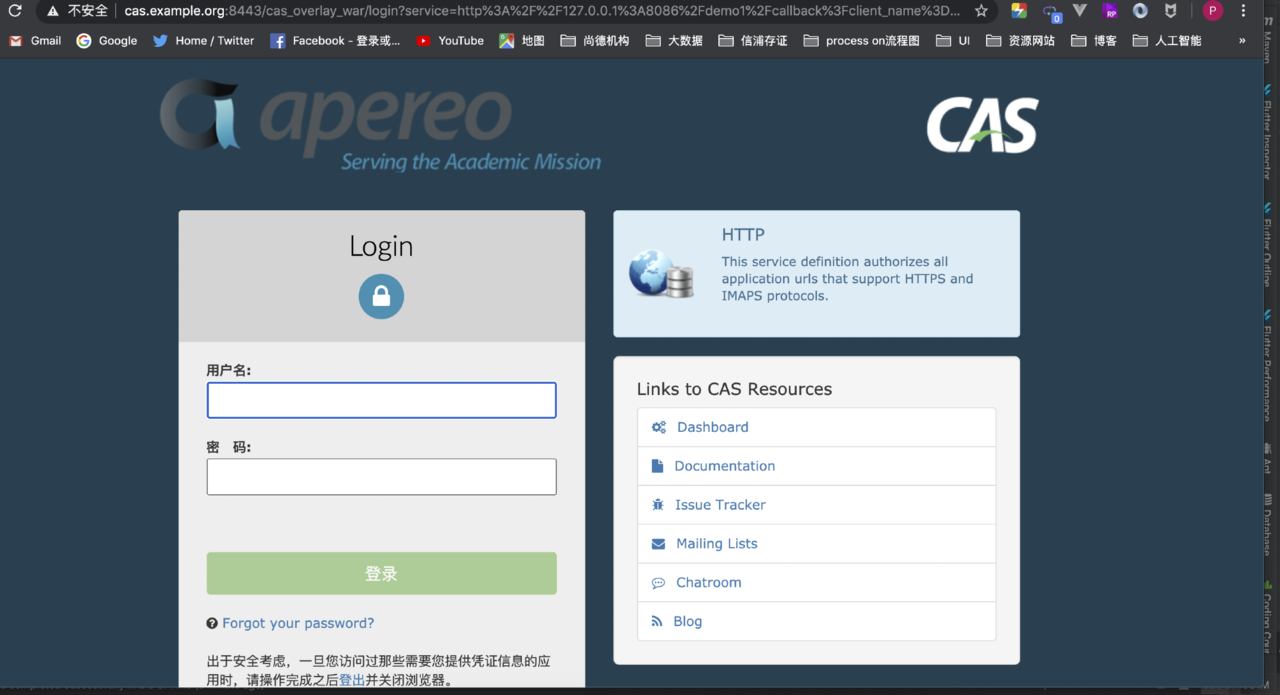Focus the 用户名 username input field
The height and width of the screenshot is (695, 1280).
pyautogui.click(x=381, y=400)
